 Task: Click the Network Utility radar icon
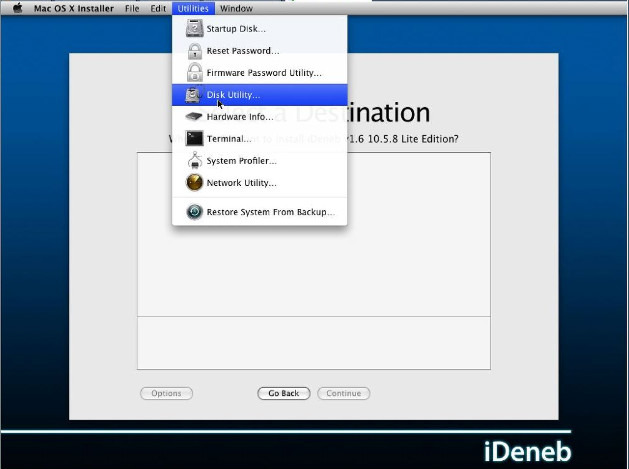(x=195, y=183)
